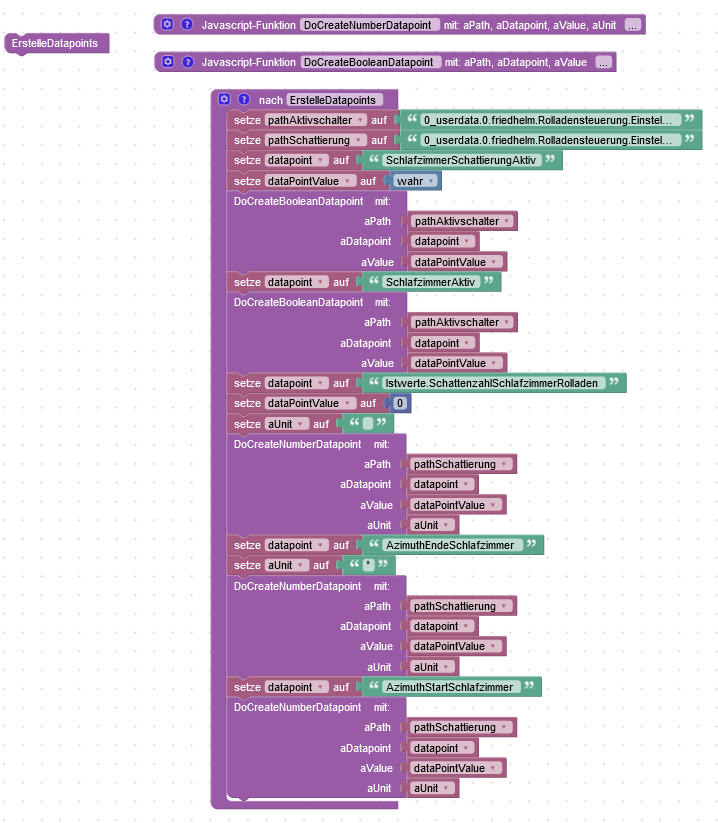718x823 pixels.
Task: Open datapoint dropdown before Istwerte.SchattenzahlSchlafzimmerRolladen
Action: (x=297, y=383)
